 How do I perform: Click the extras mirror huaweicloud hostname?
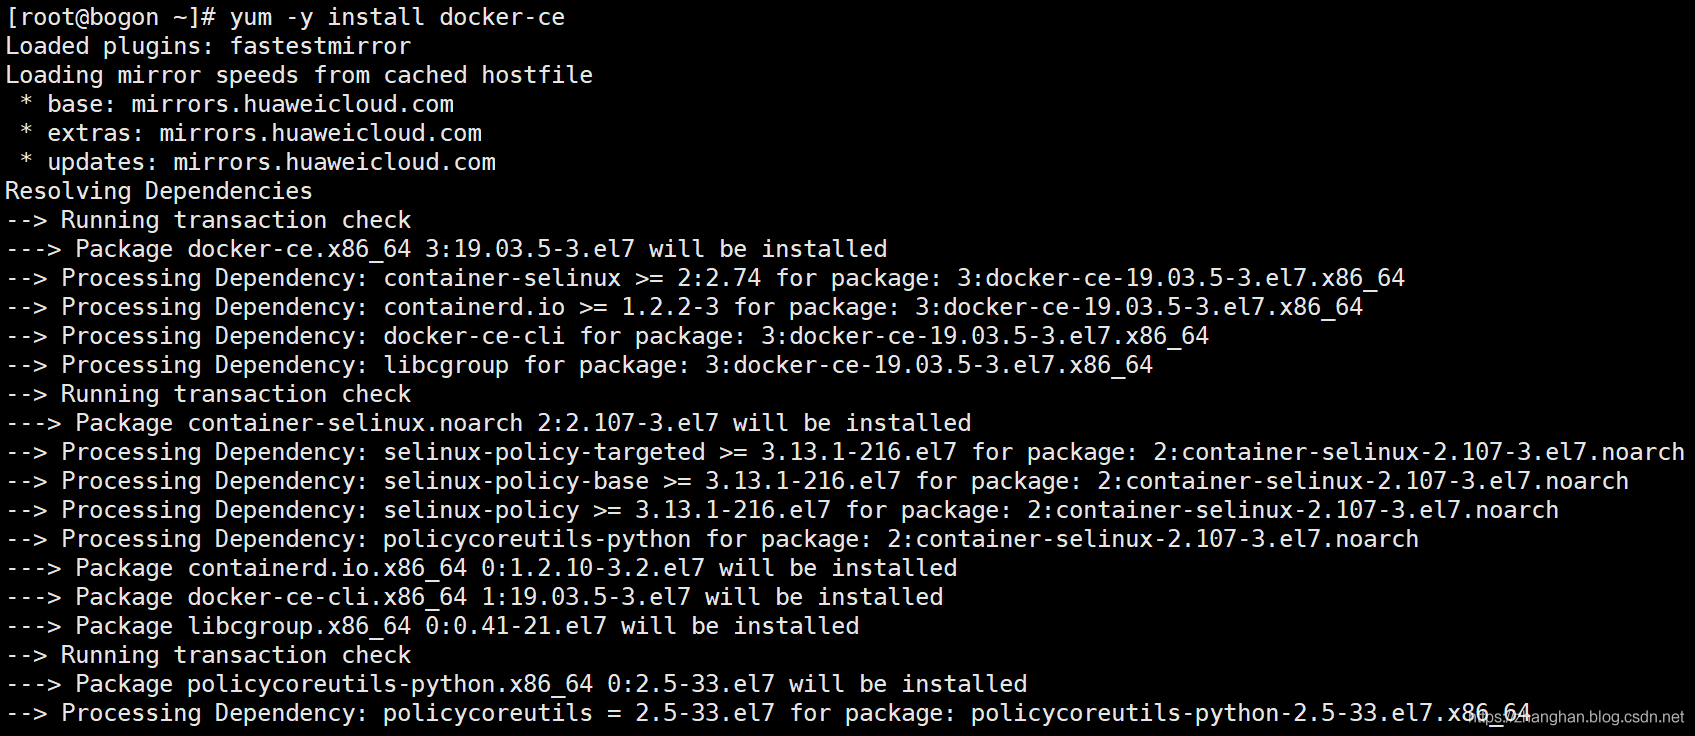click(320, 133)
